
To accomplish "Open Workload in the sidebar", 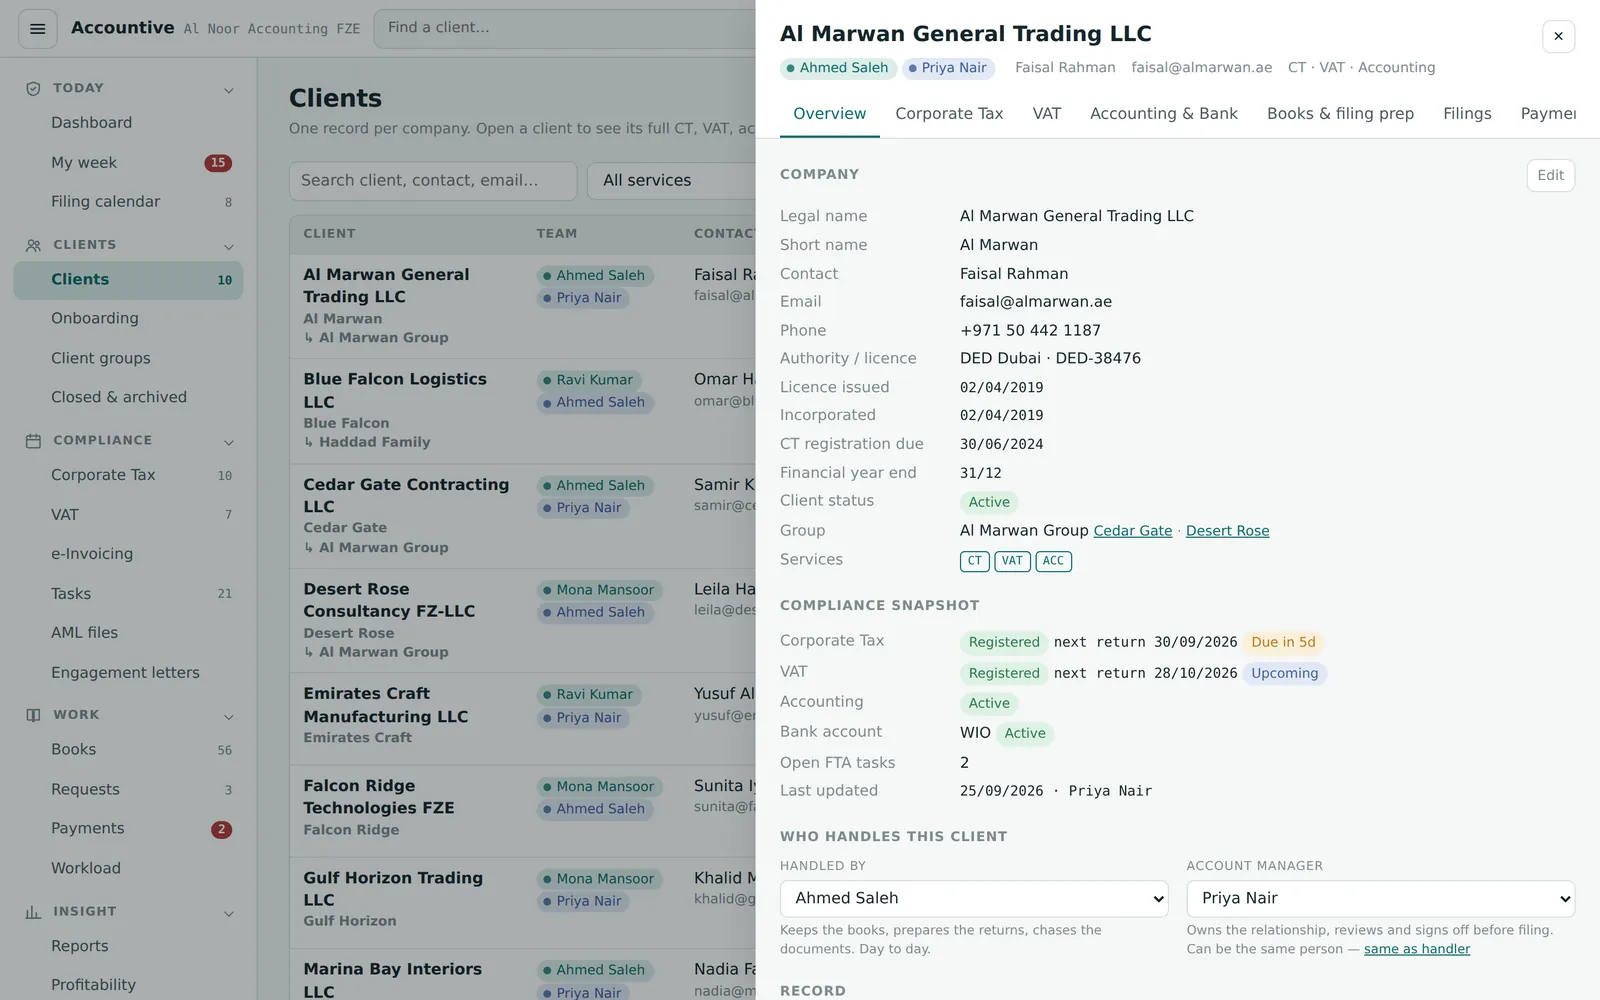I will click(128, 869).
